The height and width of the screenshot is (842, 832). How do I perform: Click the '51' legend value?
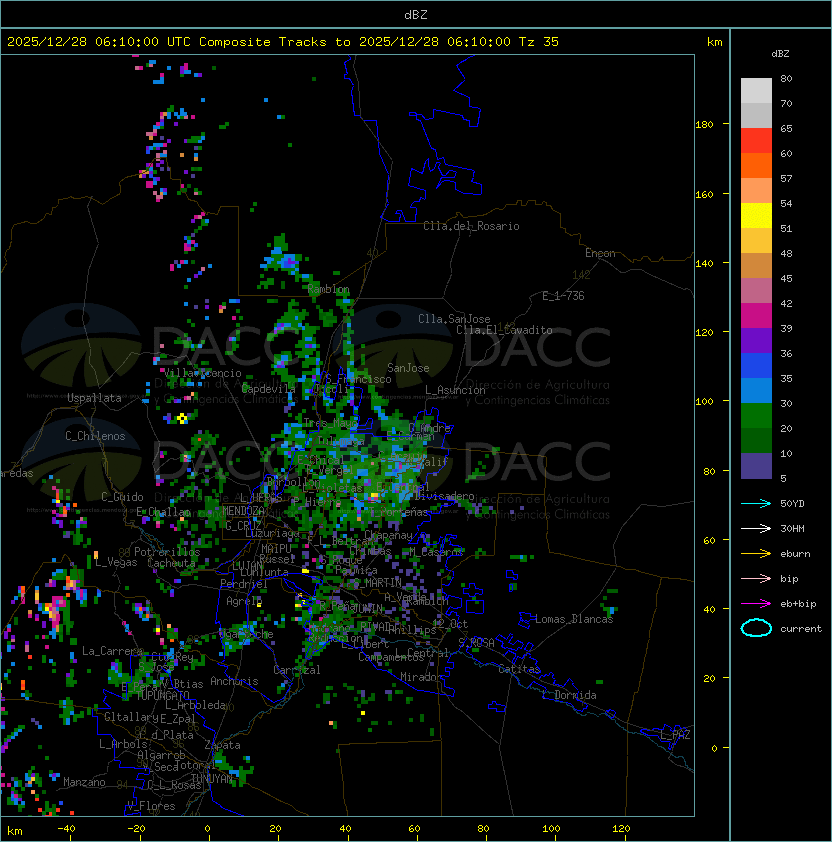pyautogui.click(x=786, y=228)
